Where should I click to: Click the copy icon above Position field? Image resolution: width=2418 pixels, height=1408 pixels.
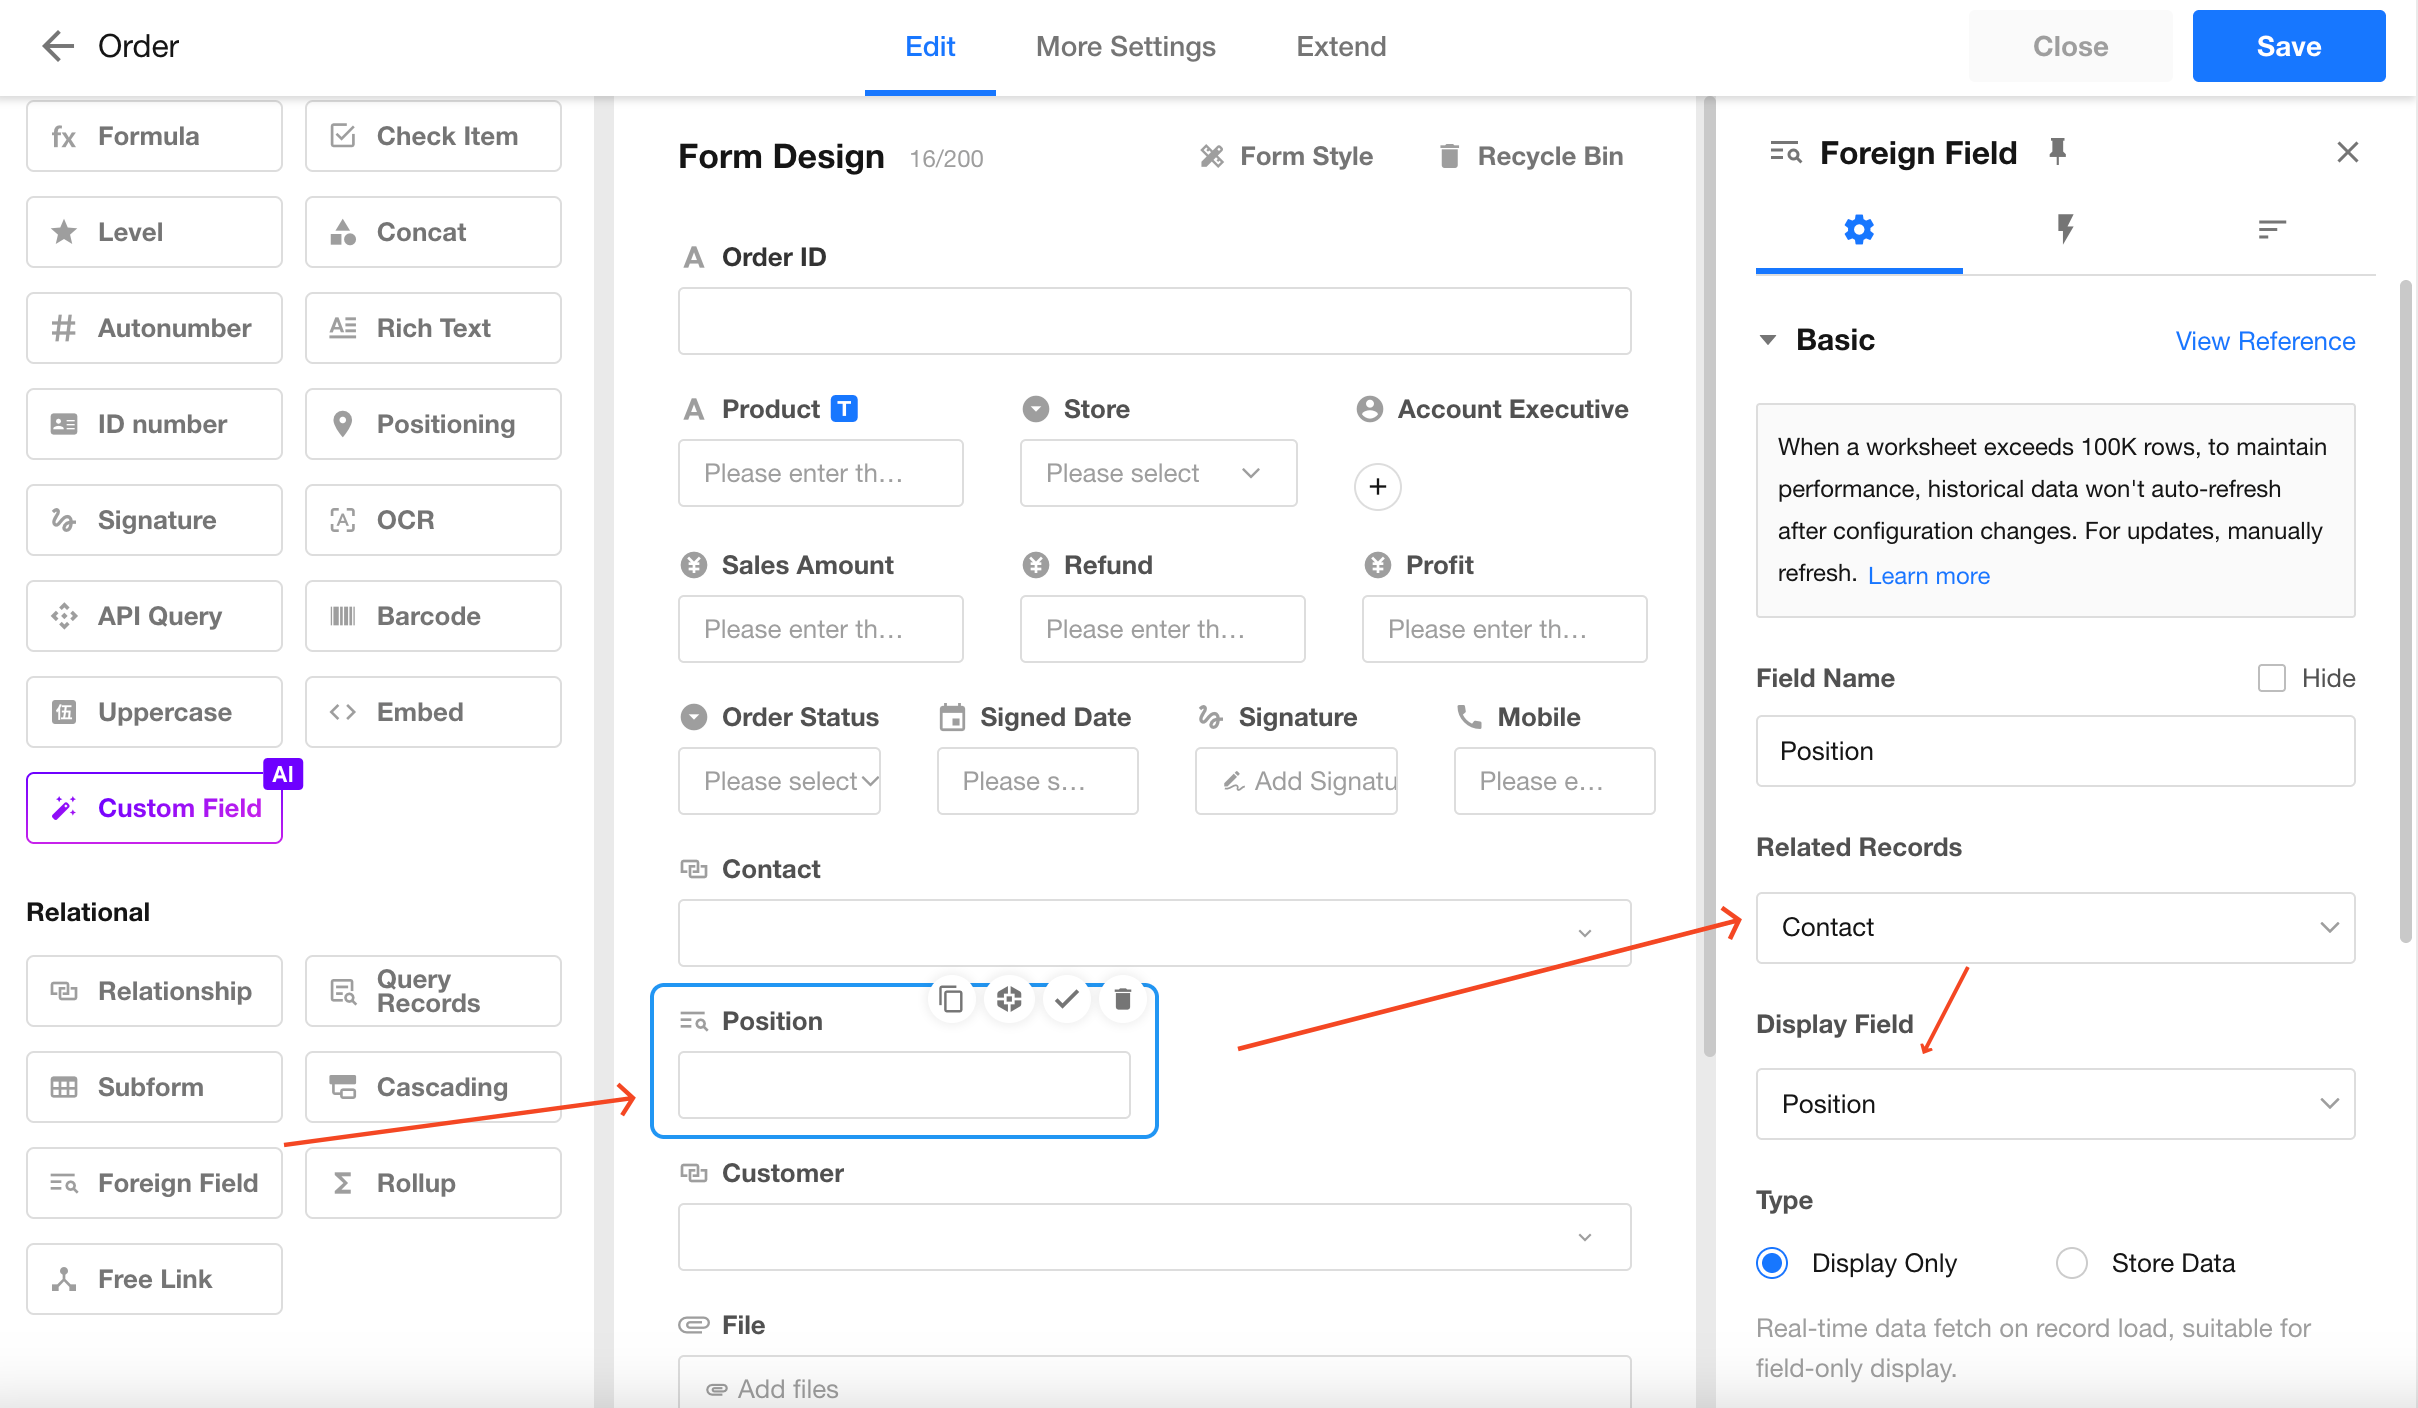(951, 999)
